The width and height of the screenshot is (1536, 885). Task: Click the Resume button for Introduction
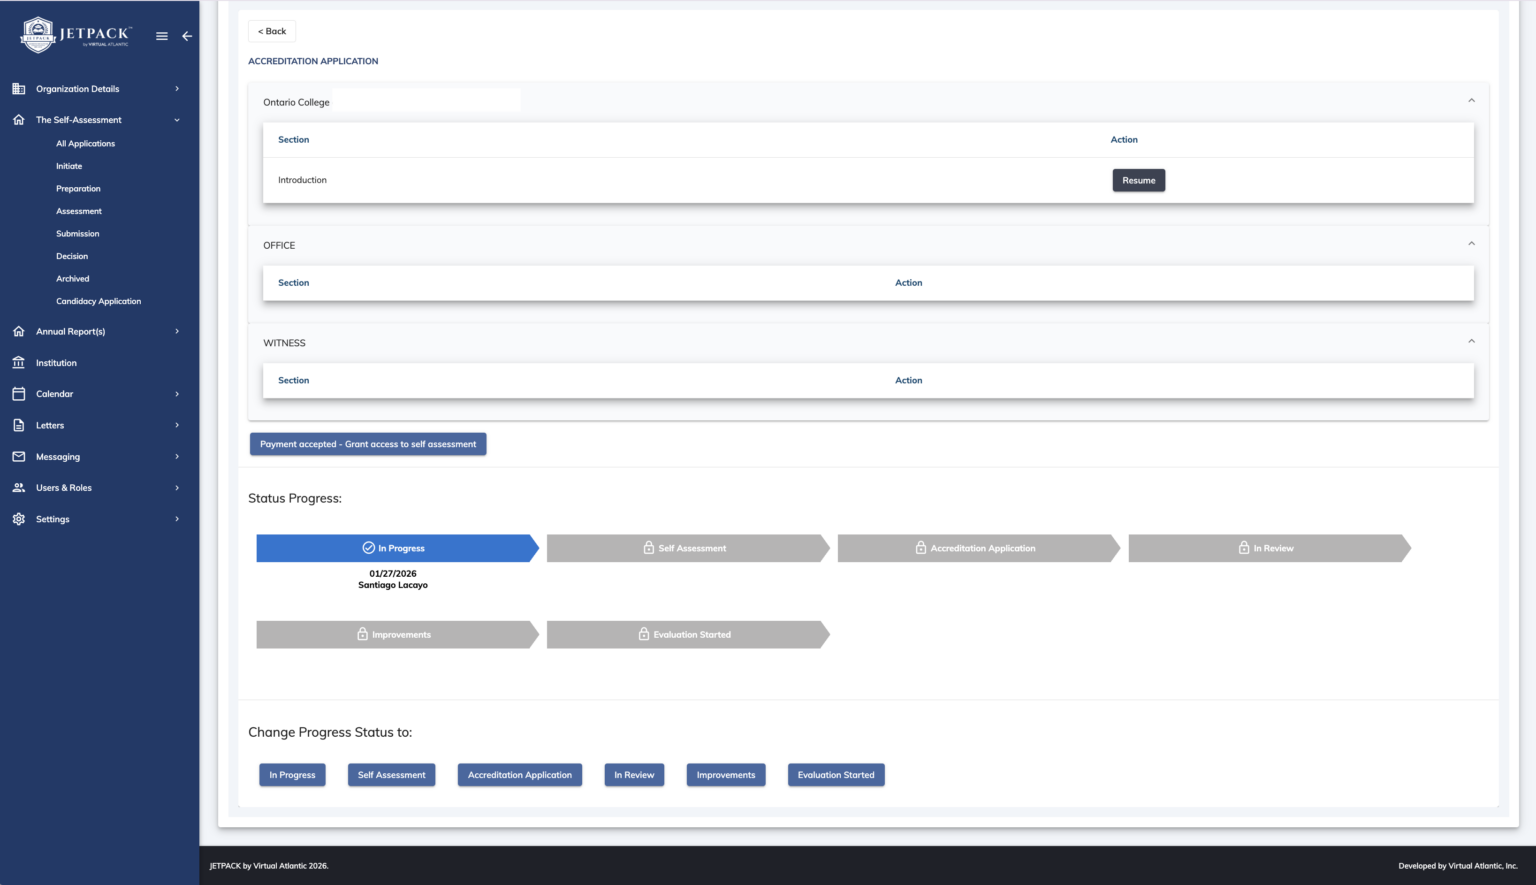coord(1138,180)
